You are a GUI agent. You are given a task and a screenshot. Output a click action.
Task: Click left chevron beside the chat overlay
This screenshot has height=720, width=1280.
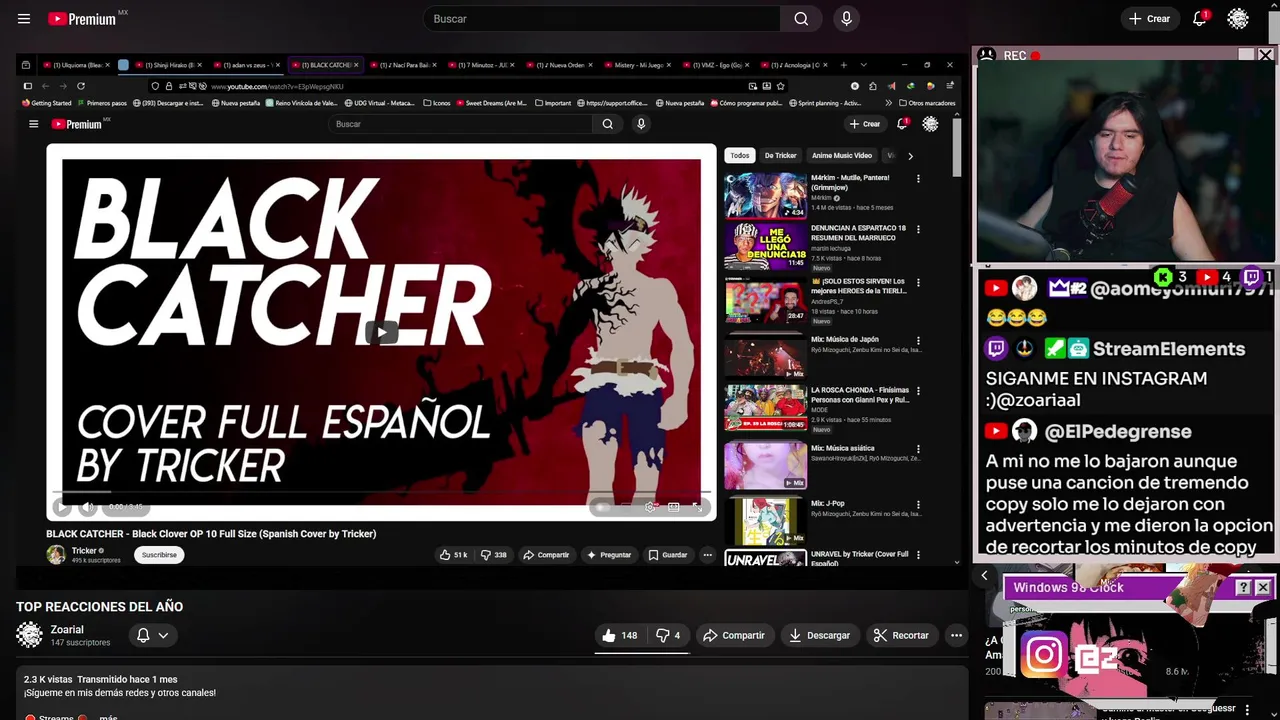point(984,576)
